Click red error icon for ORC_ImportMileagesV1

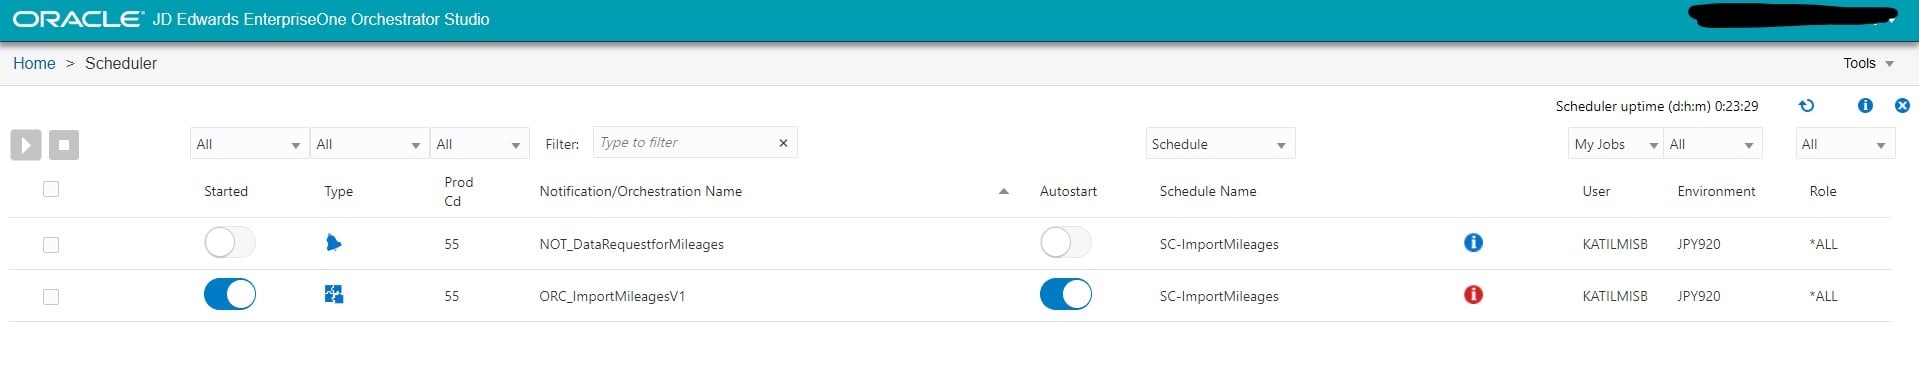click(1473, 295)
